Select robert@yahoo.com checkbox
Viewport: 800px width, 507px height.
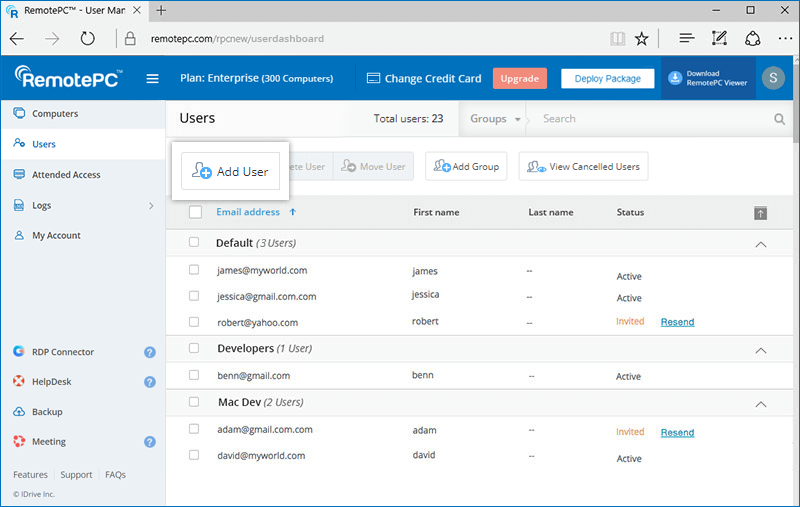pos(194,322)
